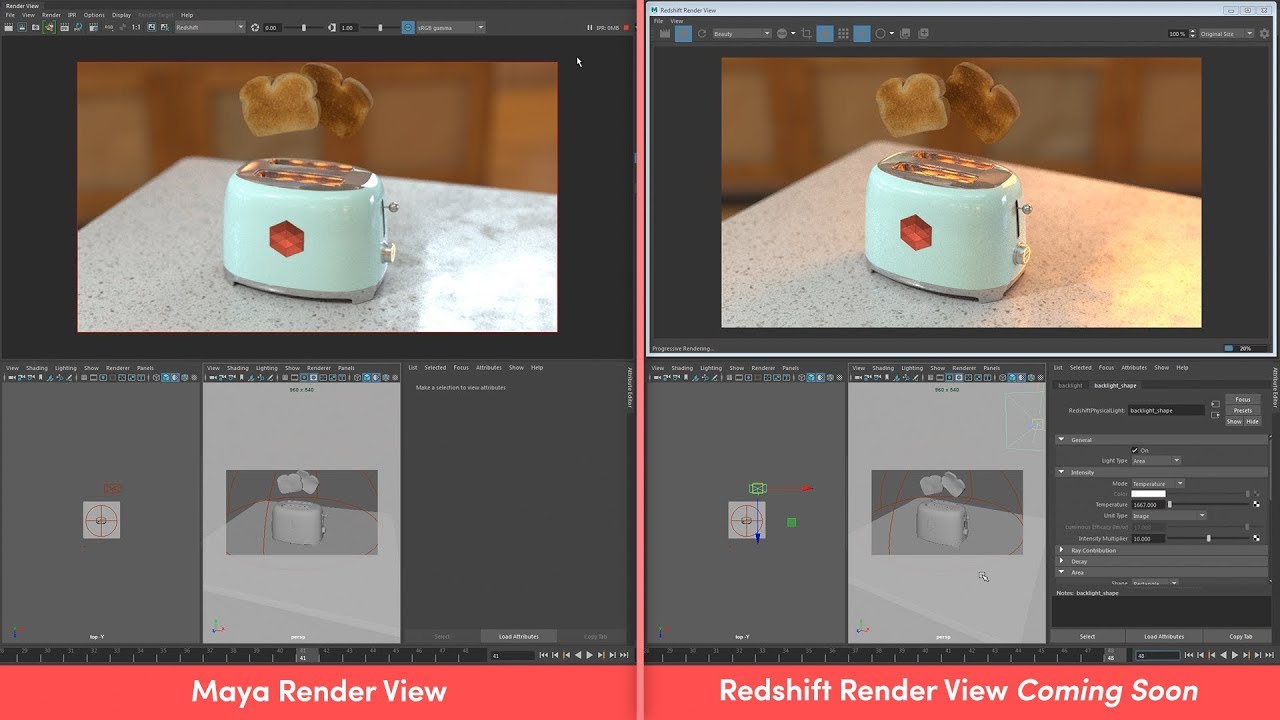Open the Unit Type Image dropdown

(x=1168, y=516)
